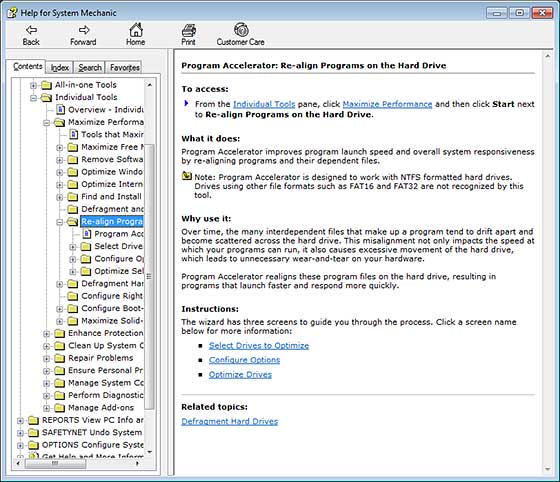Go forward with the Forward arrow icon

(84, 30)
